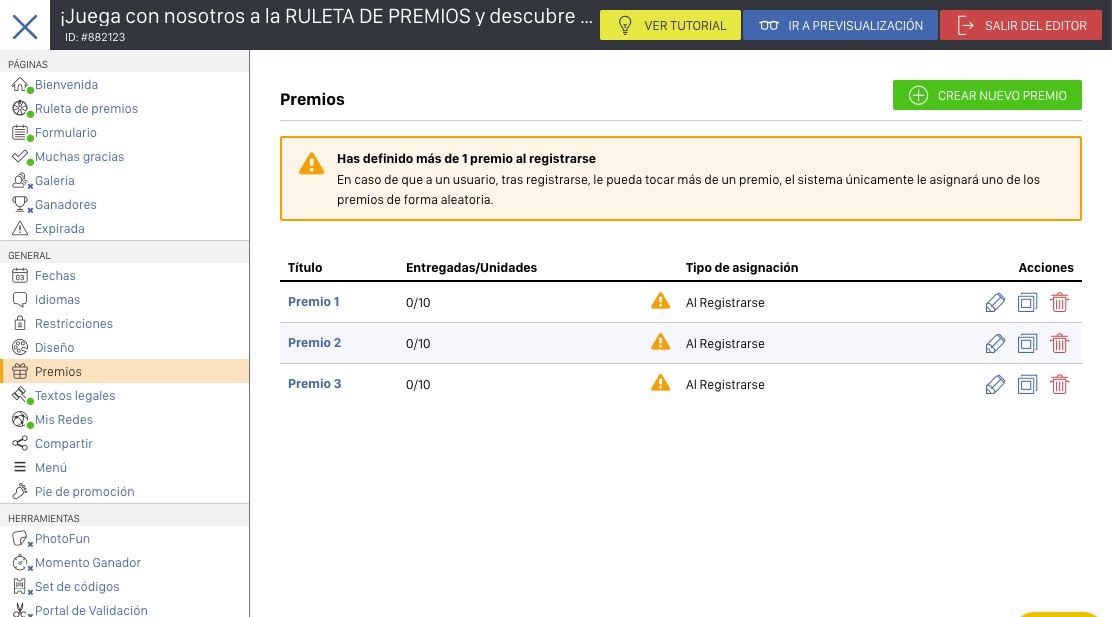This screenshot has height=617, width=1112.
Task: Open the Restricciones settings
Action: tap(72, 323)
